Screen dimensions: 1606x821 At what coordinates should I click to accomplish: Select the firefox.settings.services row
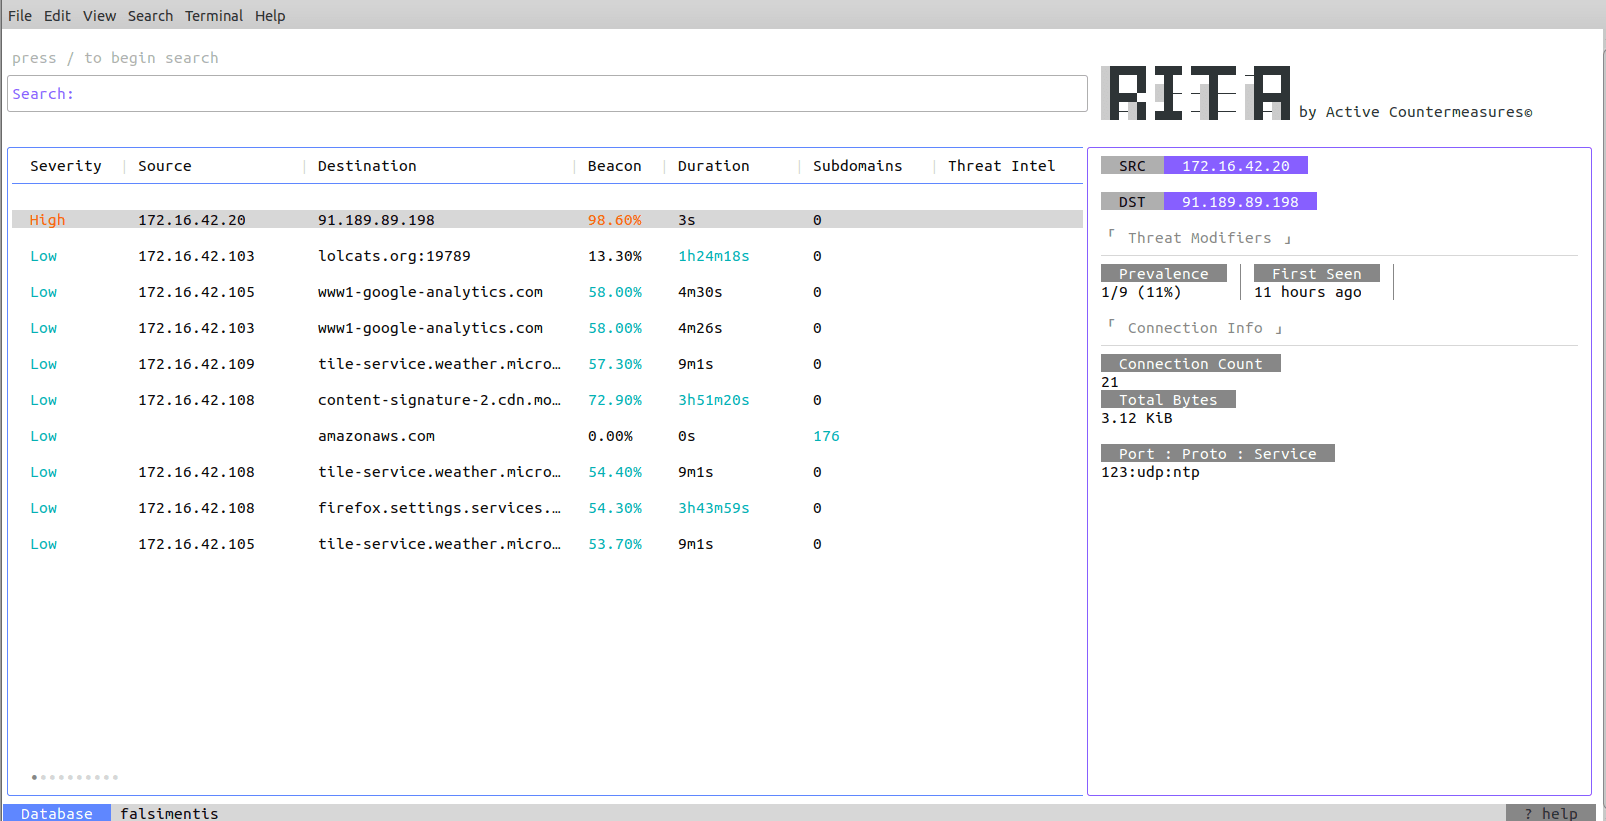(x=547, y=508)
